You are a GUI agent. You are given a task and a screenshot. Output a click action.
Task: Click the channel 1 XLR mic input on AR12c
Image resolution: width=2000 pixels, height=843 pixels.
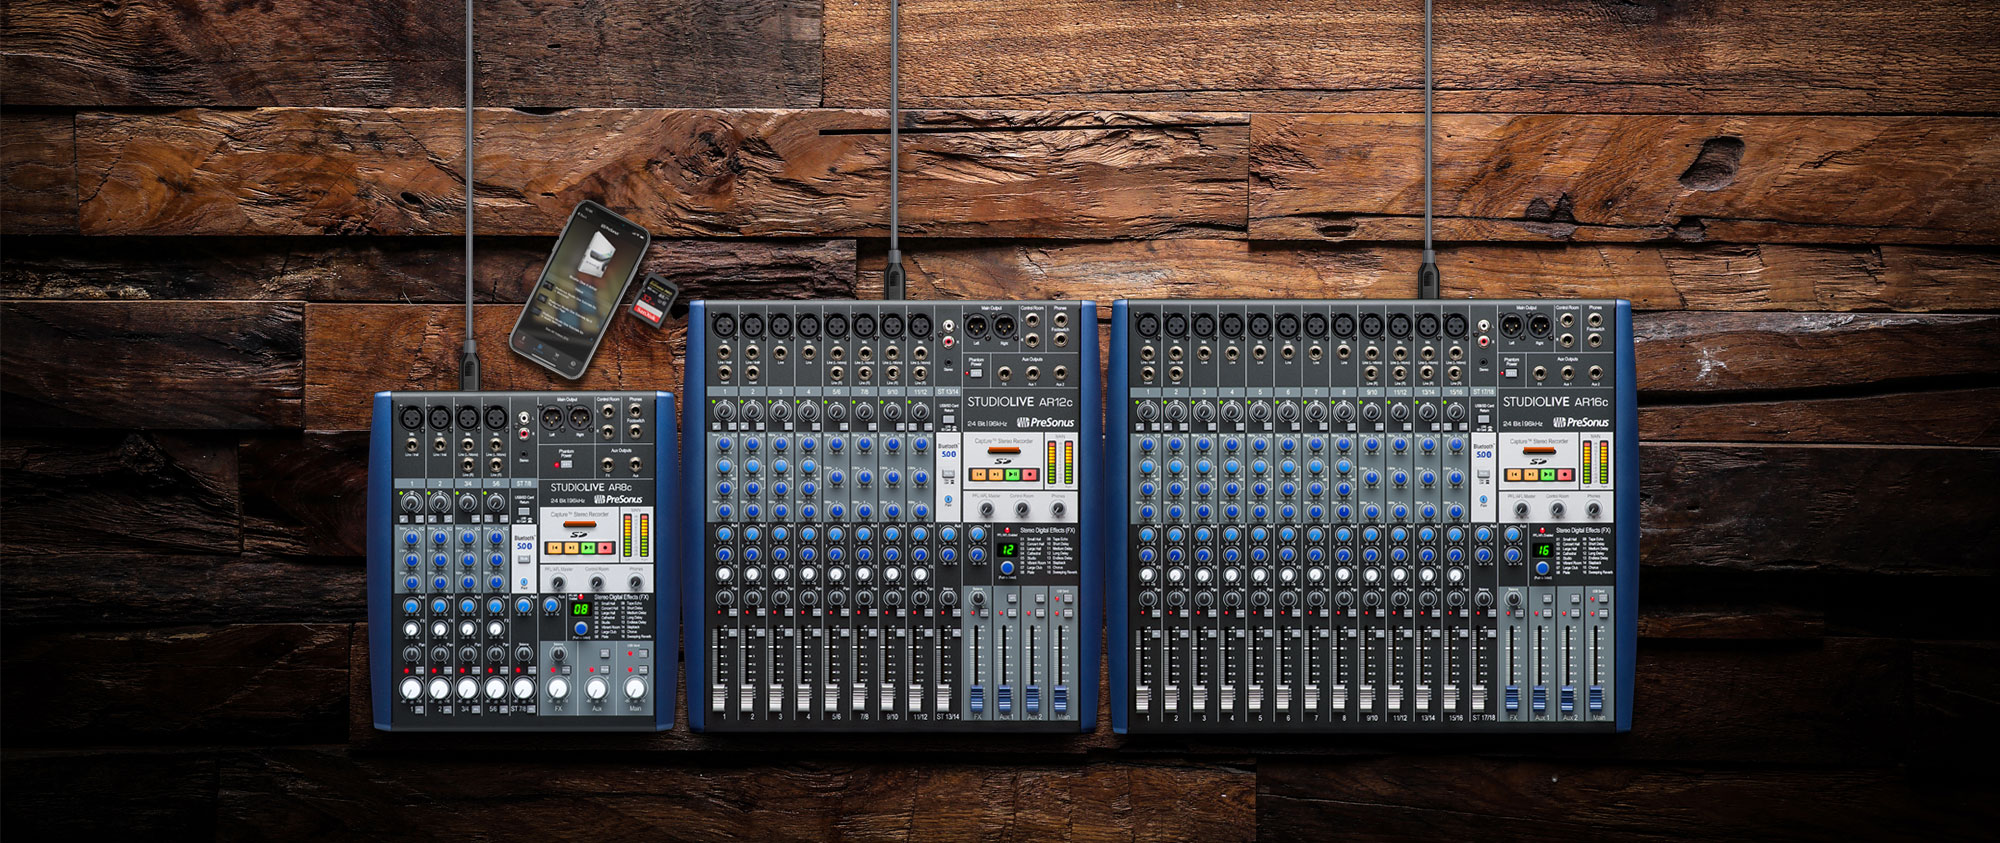(x=723, y=325)
